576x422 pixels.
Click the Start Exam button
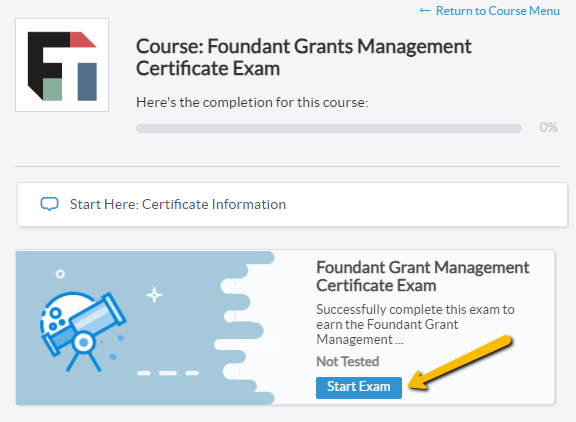[x=359, y=387]
